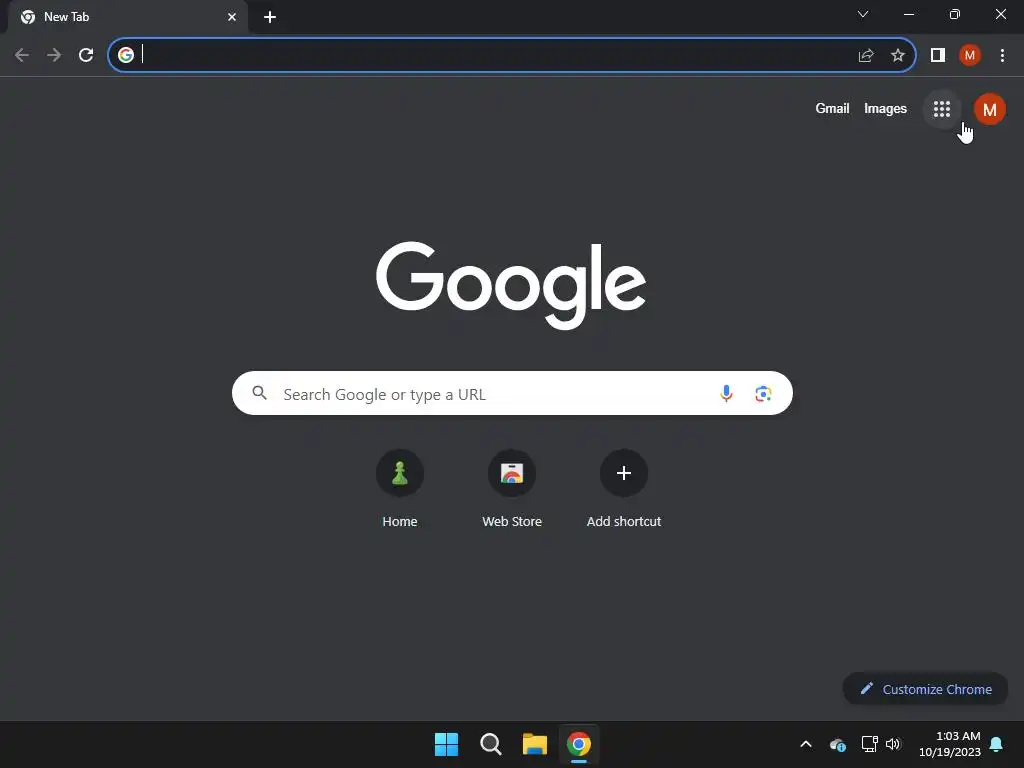Click the magnifier icon in the search box
Viewport: 1024px width, 768px height.
[x=259, y=392]
